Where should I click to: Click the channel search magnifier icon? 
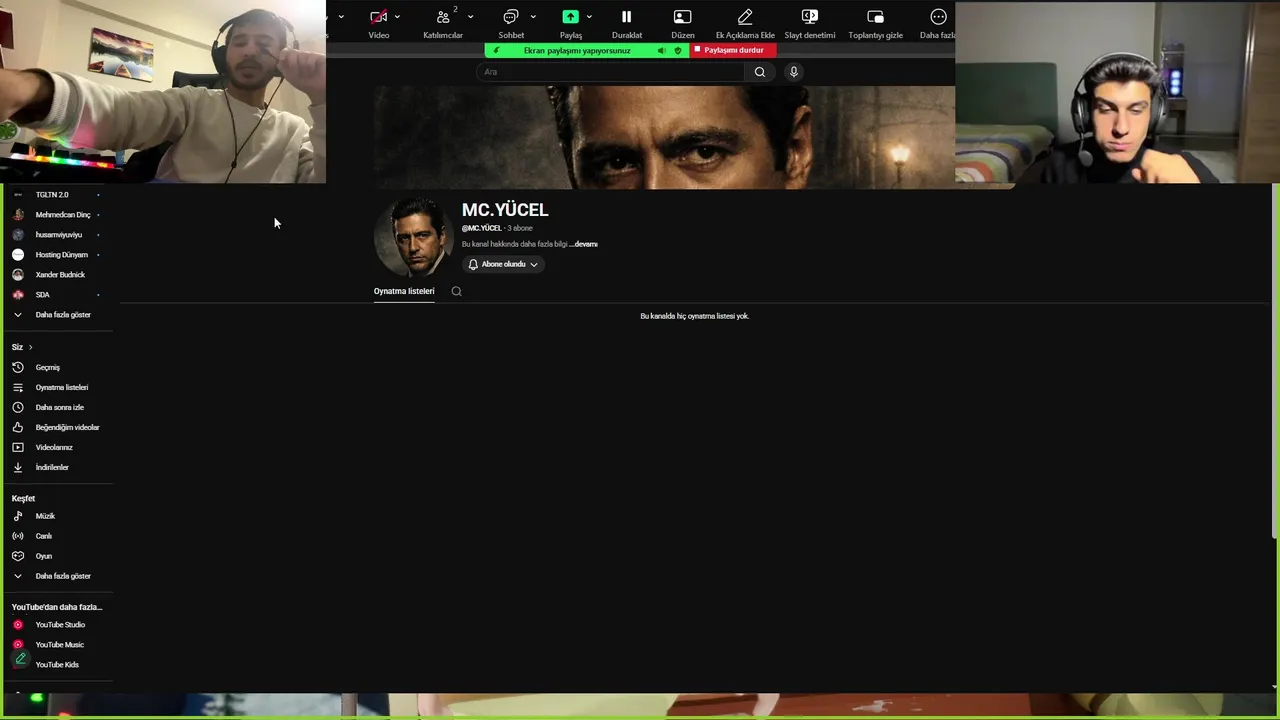point(456,291)
